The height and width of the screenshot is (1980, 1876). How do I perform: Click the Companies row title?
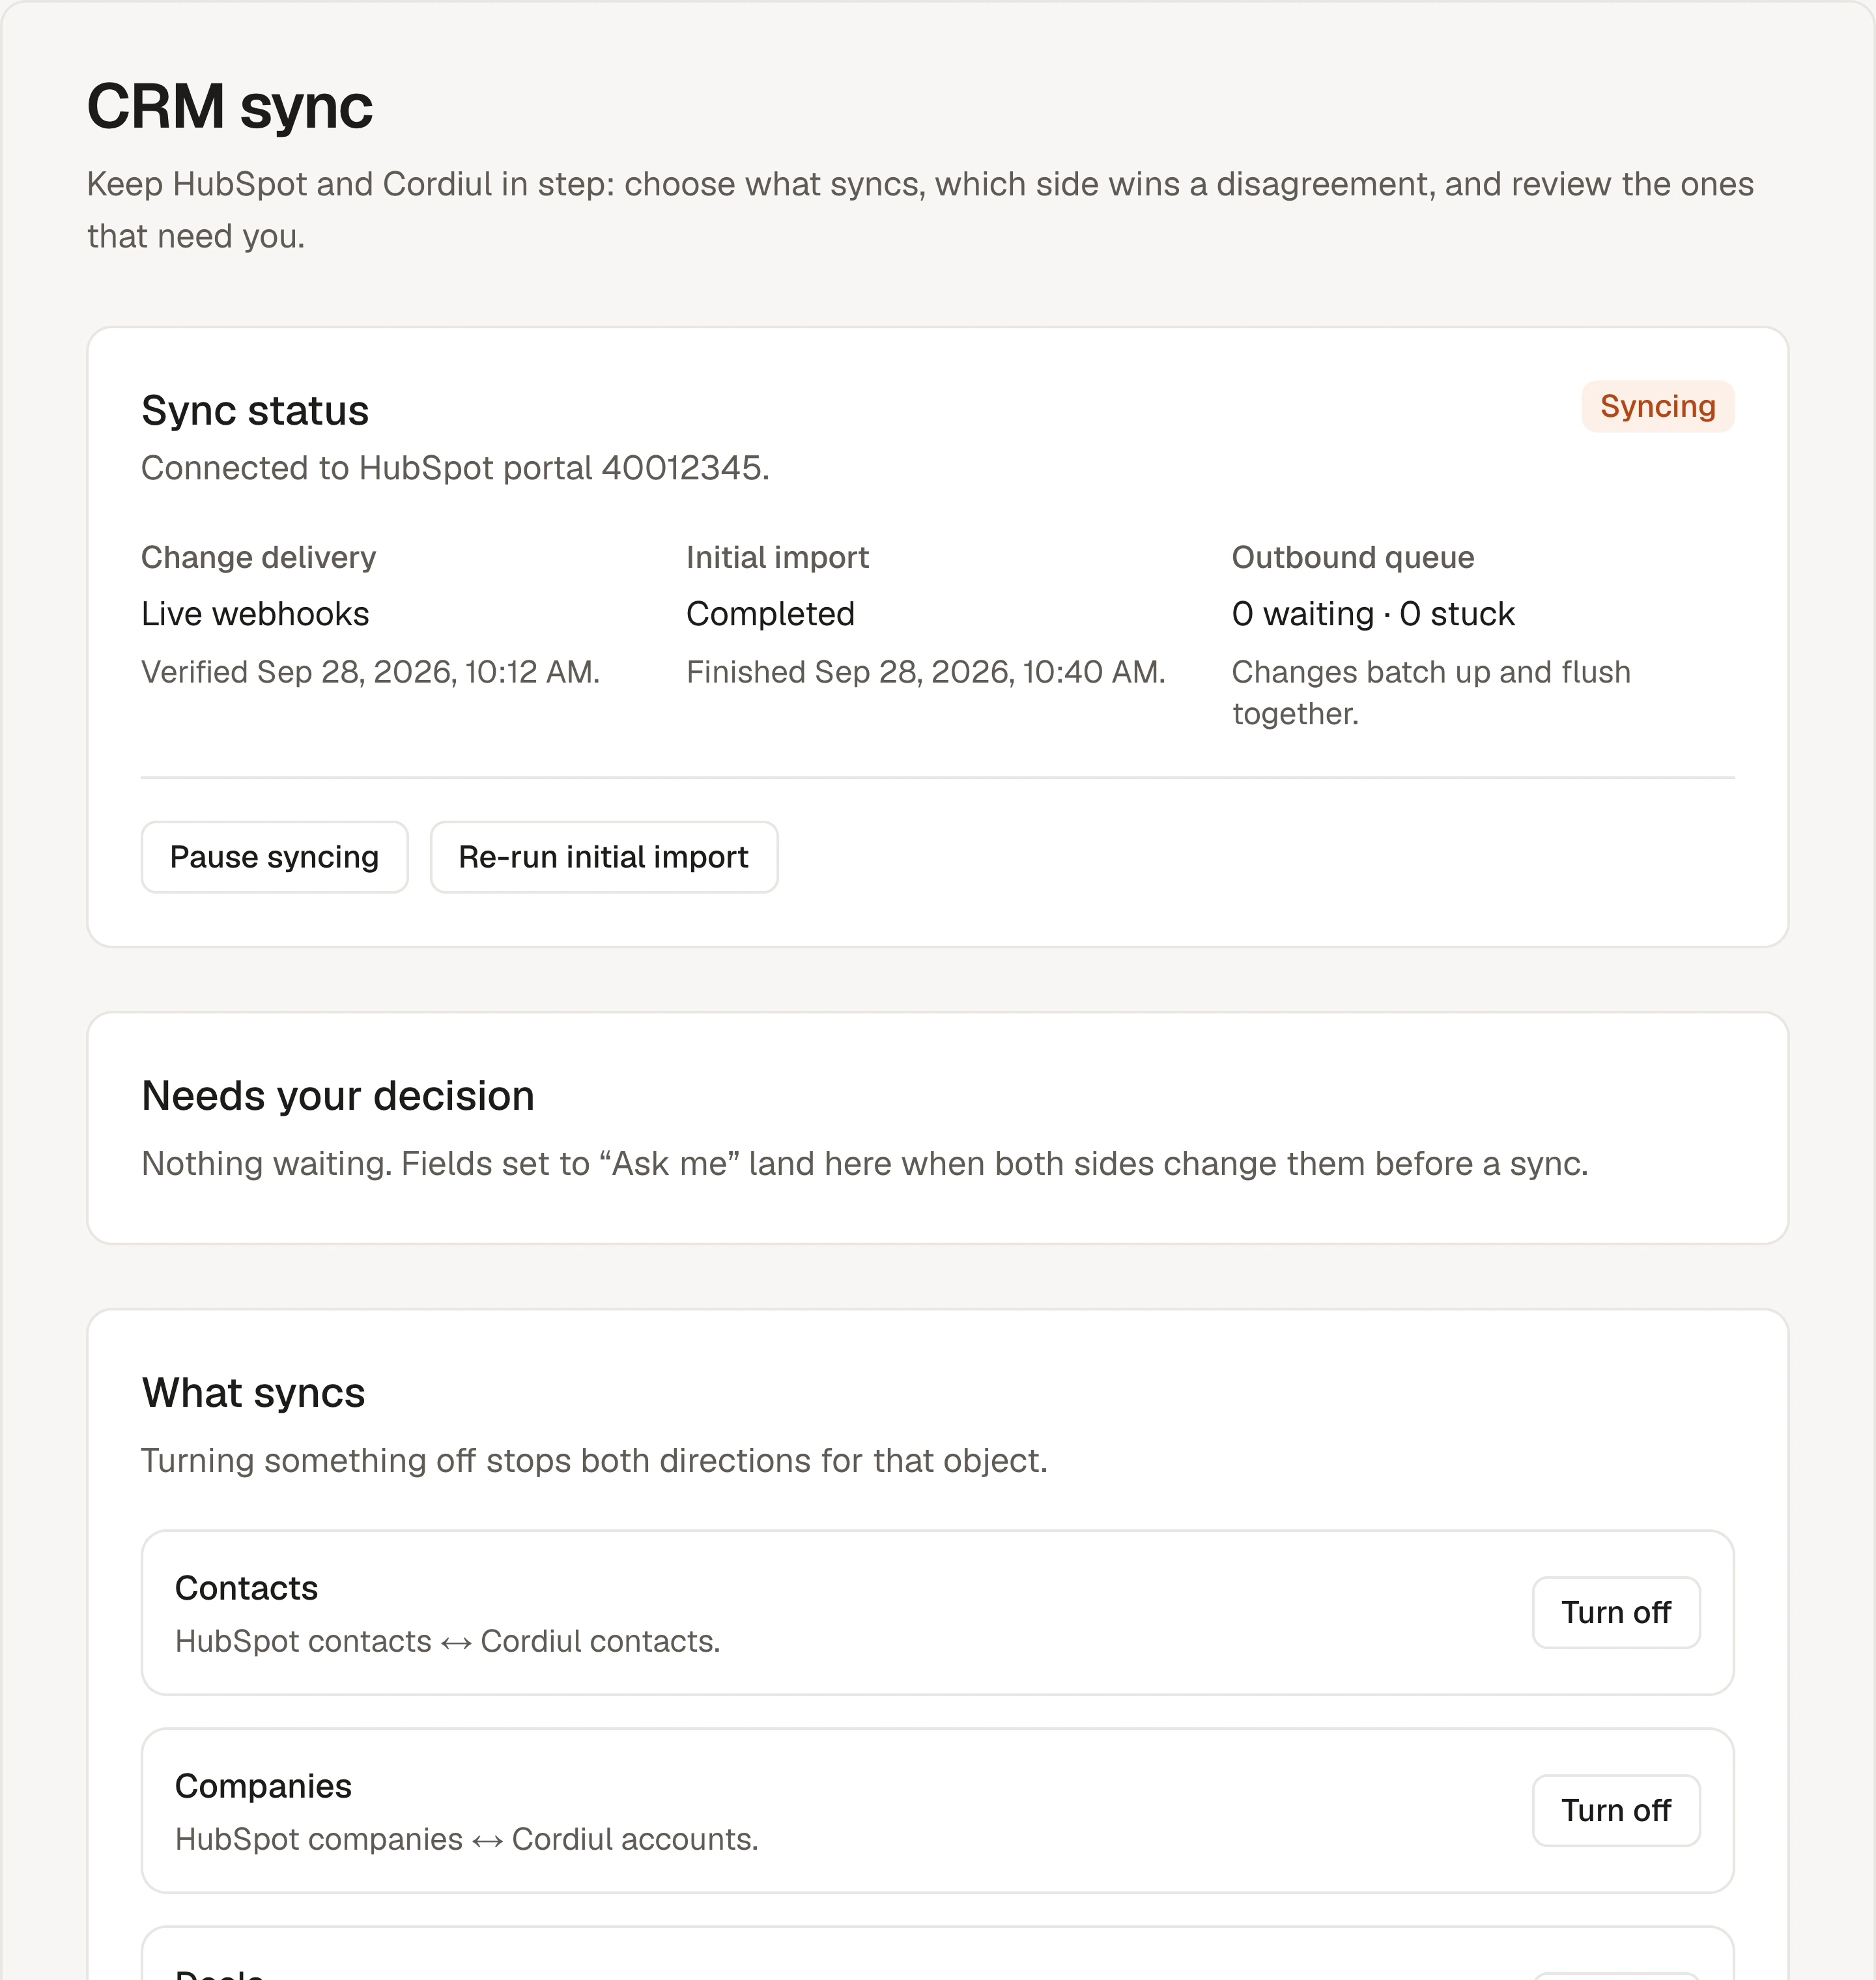(263, 1786)
